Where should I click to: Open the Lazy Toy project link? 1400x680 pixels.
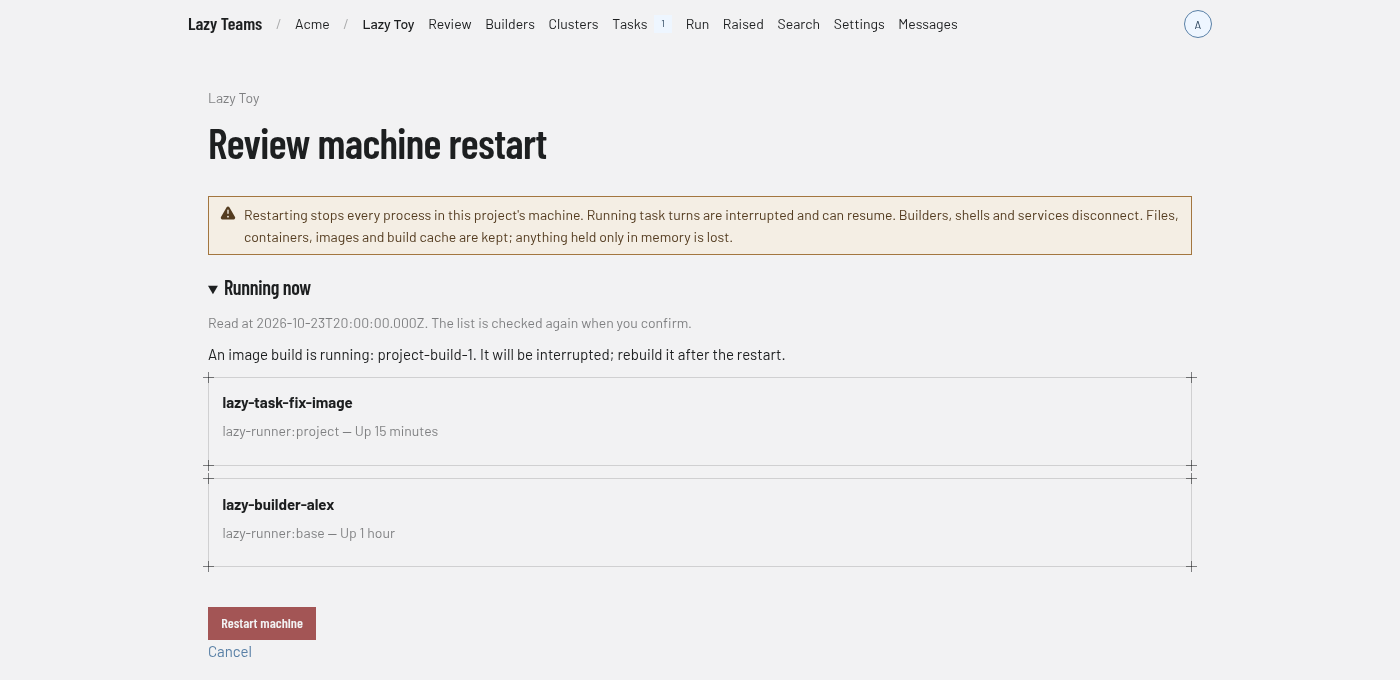click(388, 24)
